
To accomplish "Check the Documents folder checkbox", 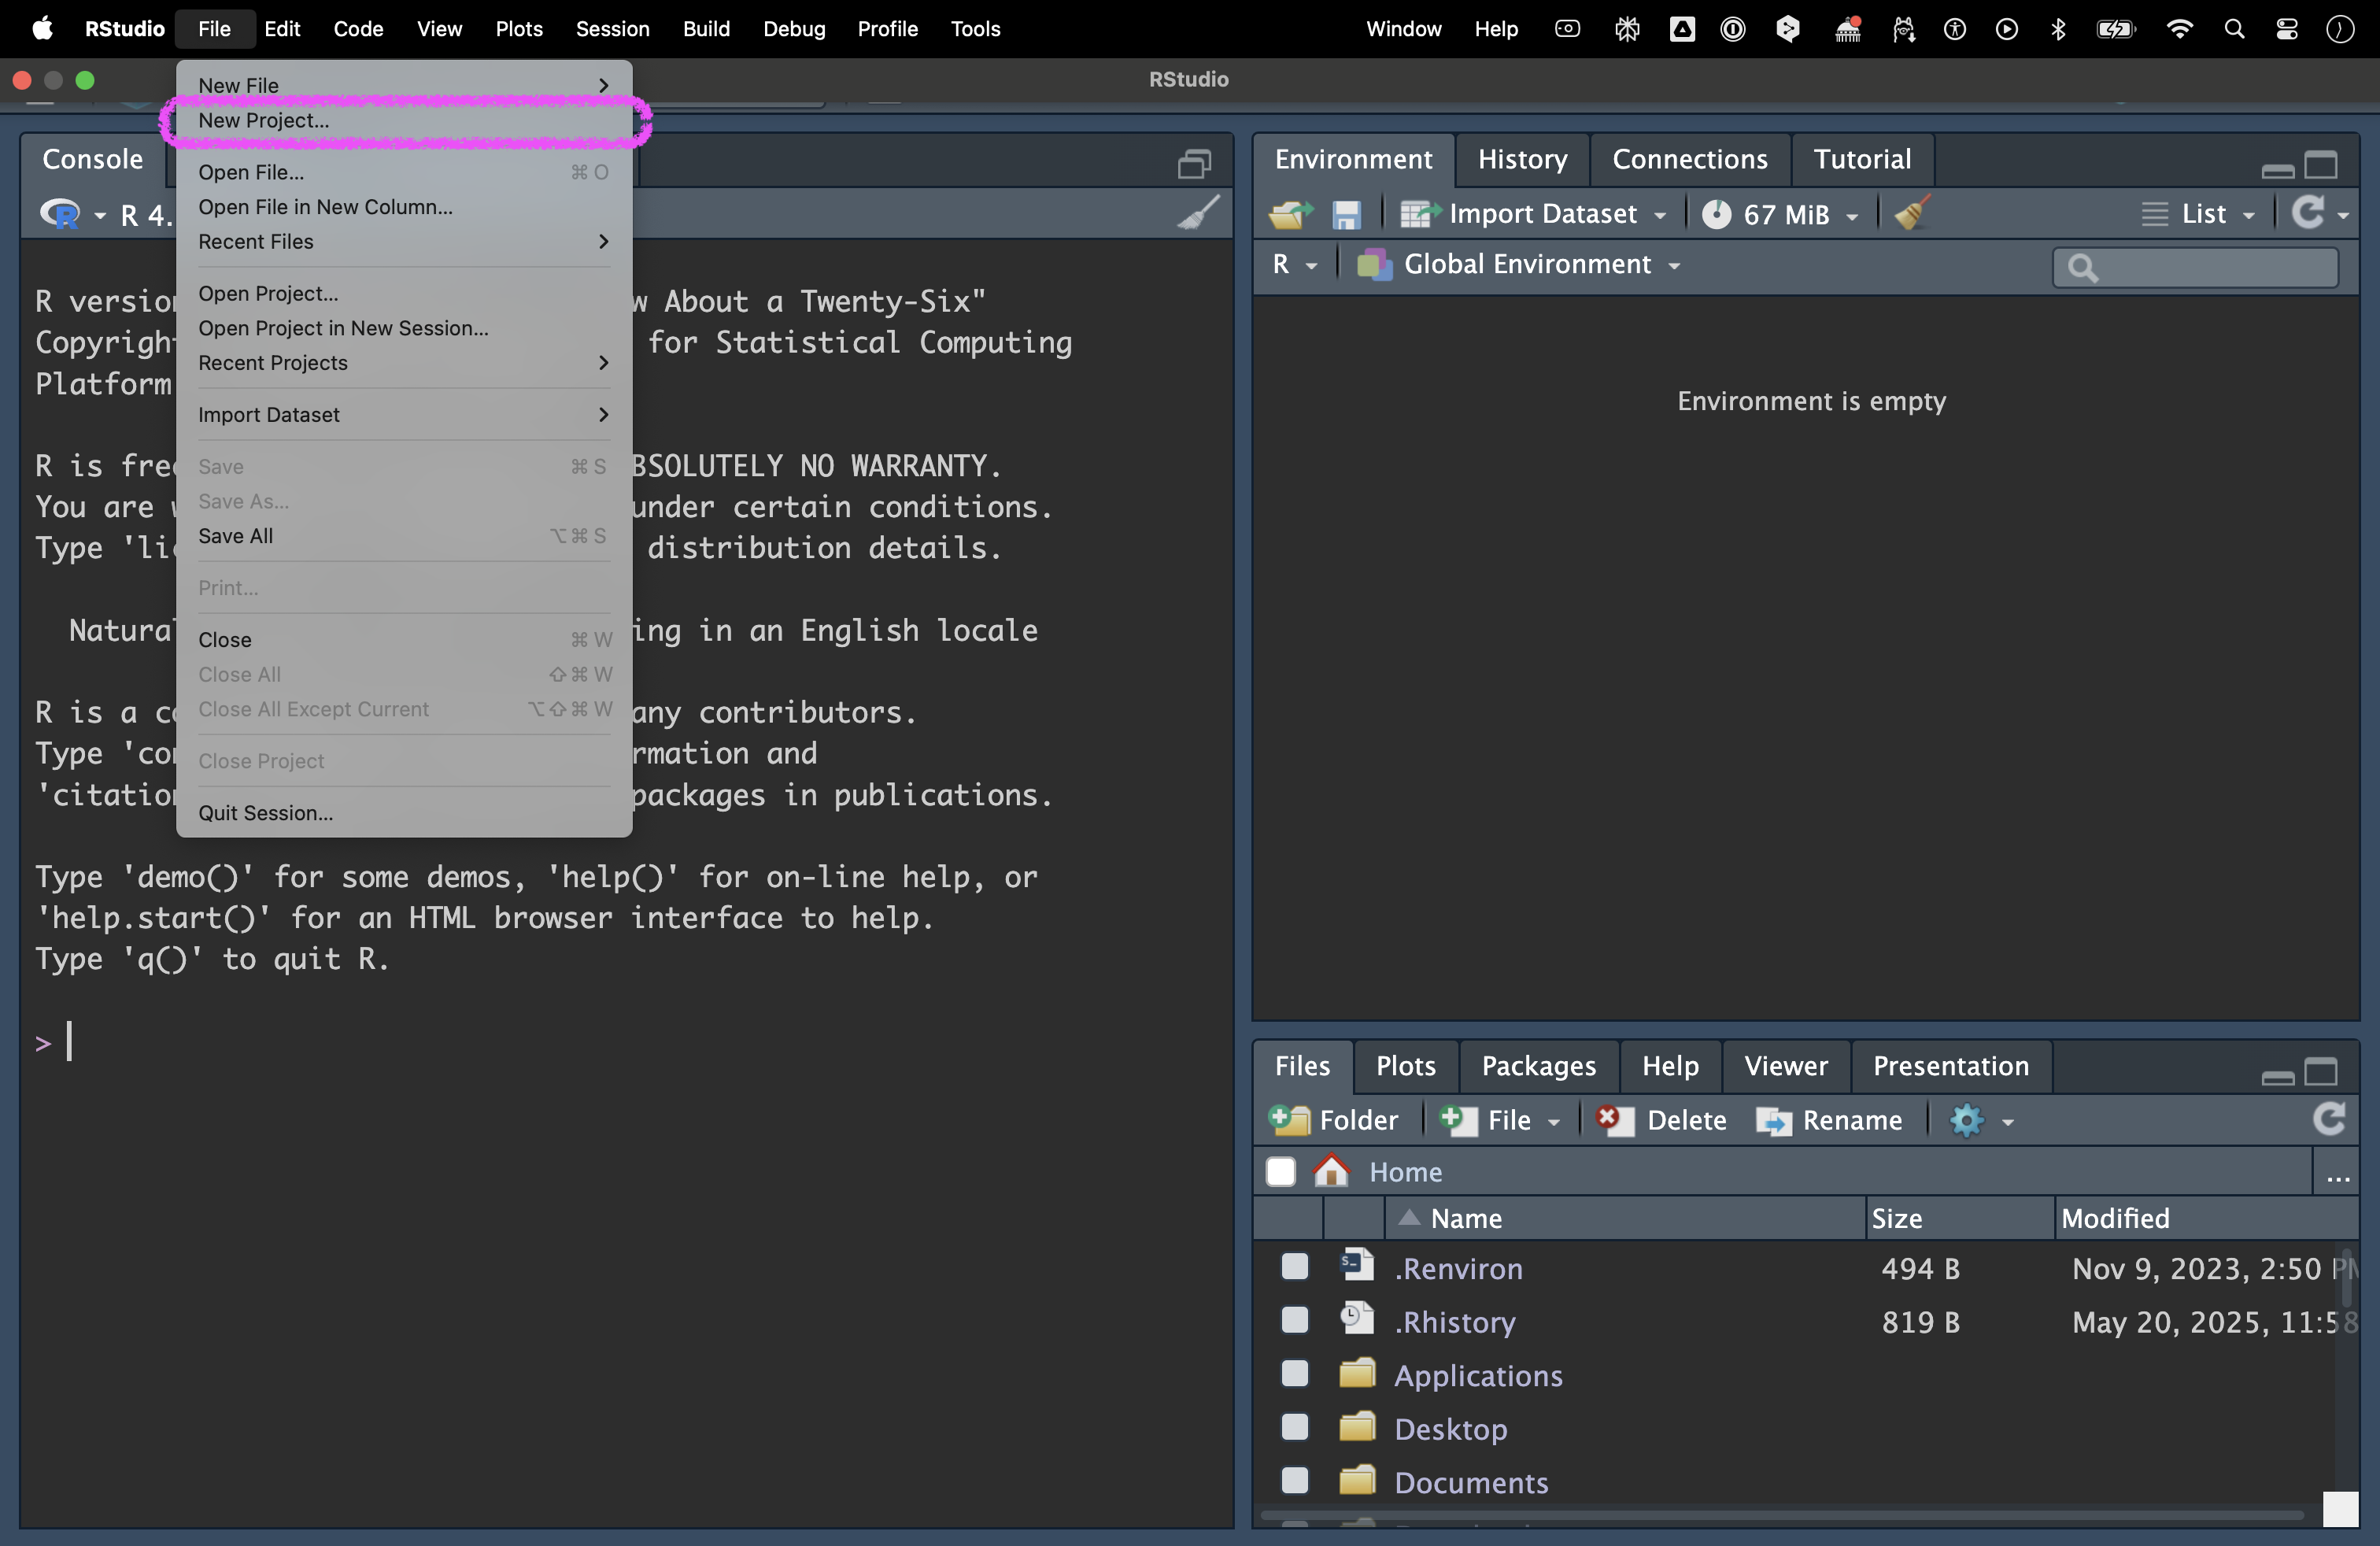I will click(1294, 1480).
